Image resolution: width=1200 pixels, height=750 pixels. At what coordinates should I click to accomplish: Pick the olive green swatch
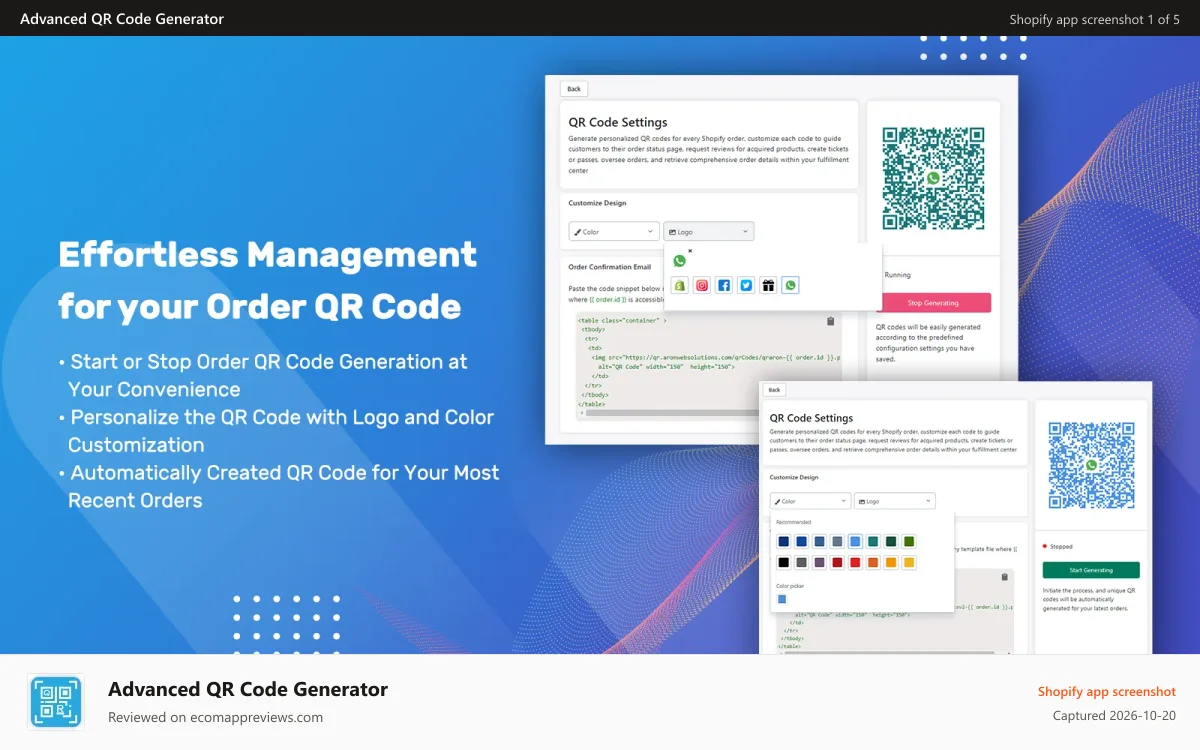[x=909, y=541]
